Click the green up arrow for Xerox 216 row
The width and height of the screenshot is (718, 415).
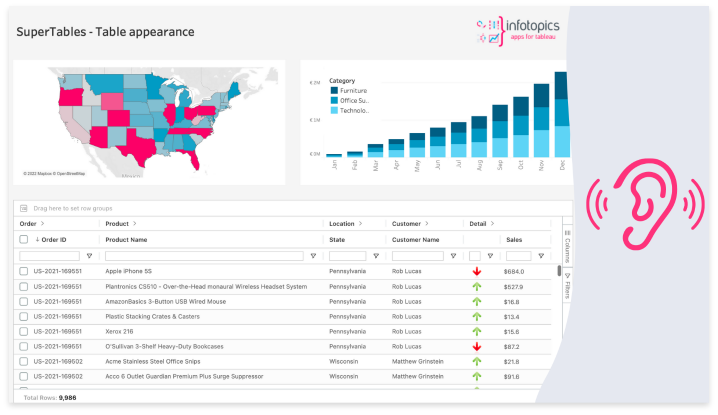[478, 331]
